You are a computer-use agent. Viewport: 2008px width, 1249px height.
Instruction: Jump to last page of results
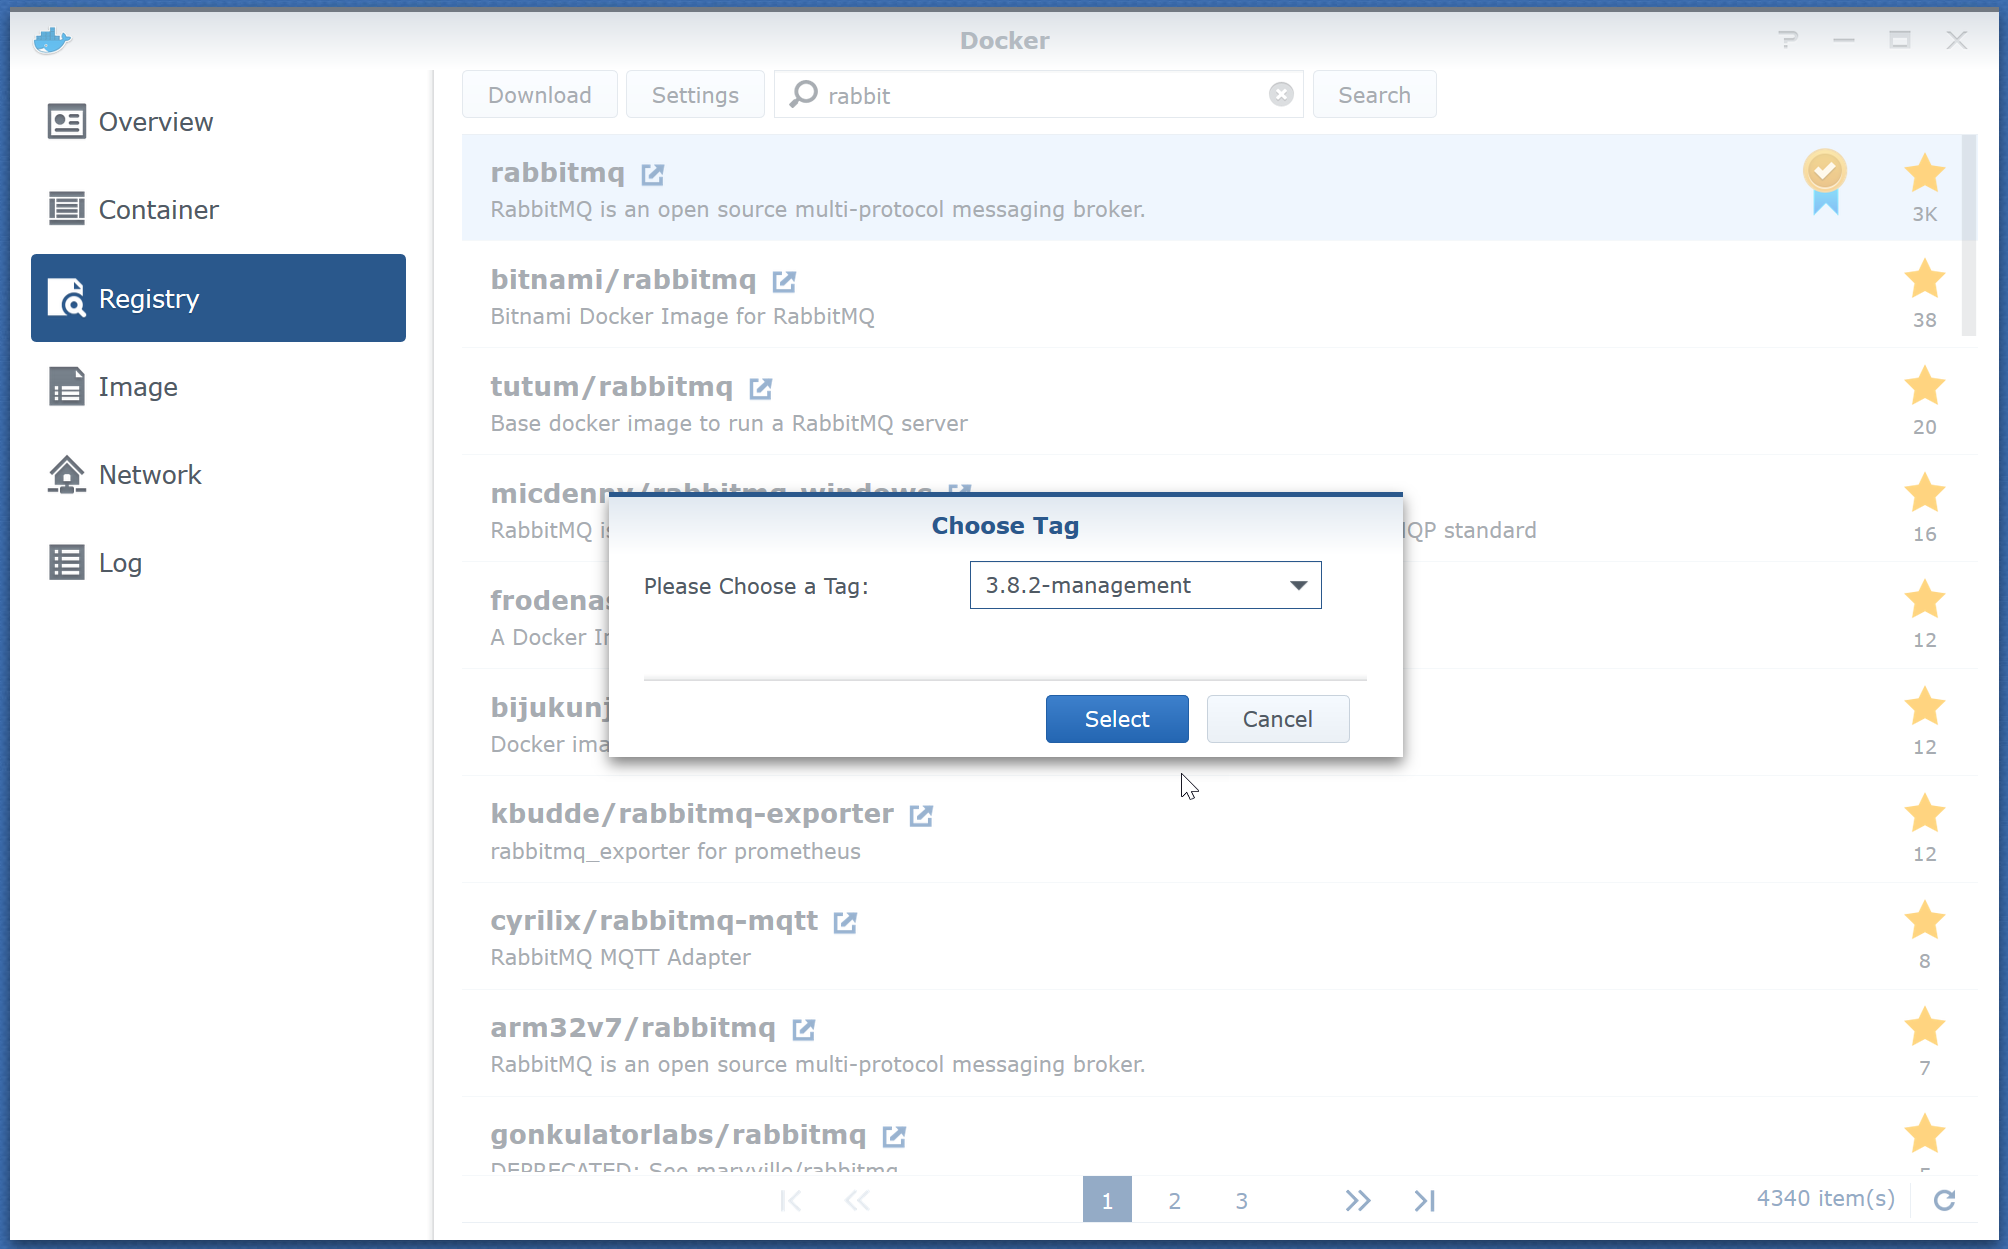tap(1424, 1200)
